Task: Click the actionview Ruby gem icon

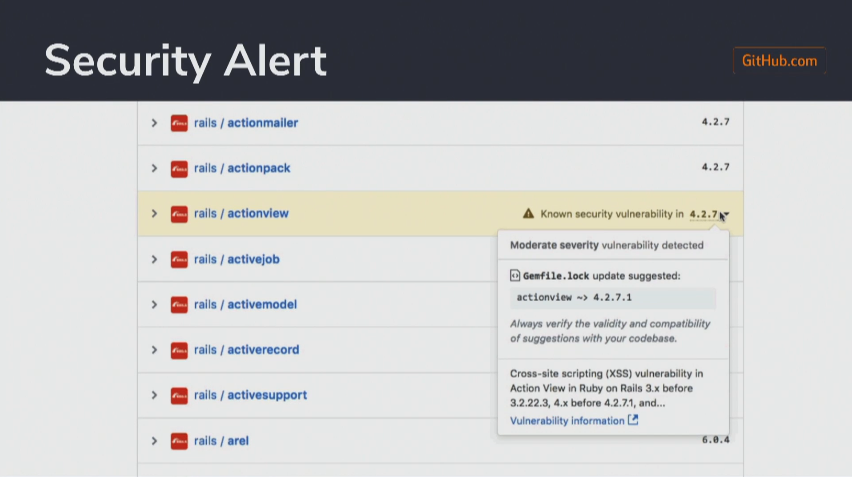Action: pyautogui.click(x=179, y=214)
